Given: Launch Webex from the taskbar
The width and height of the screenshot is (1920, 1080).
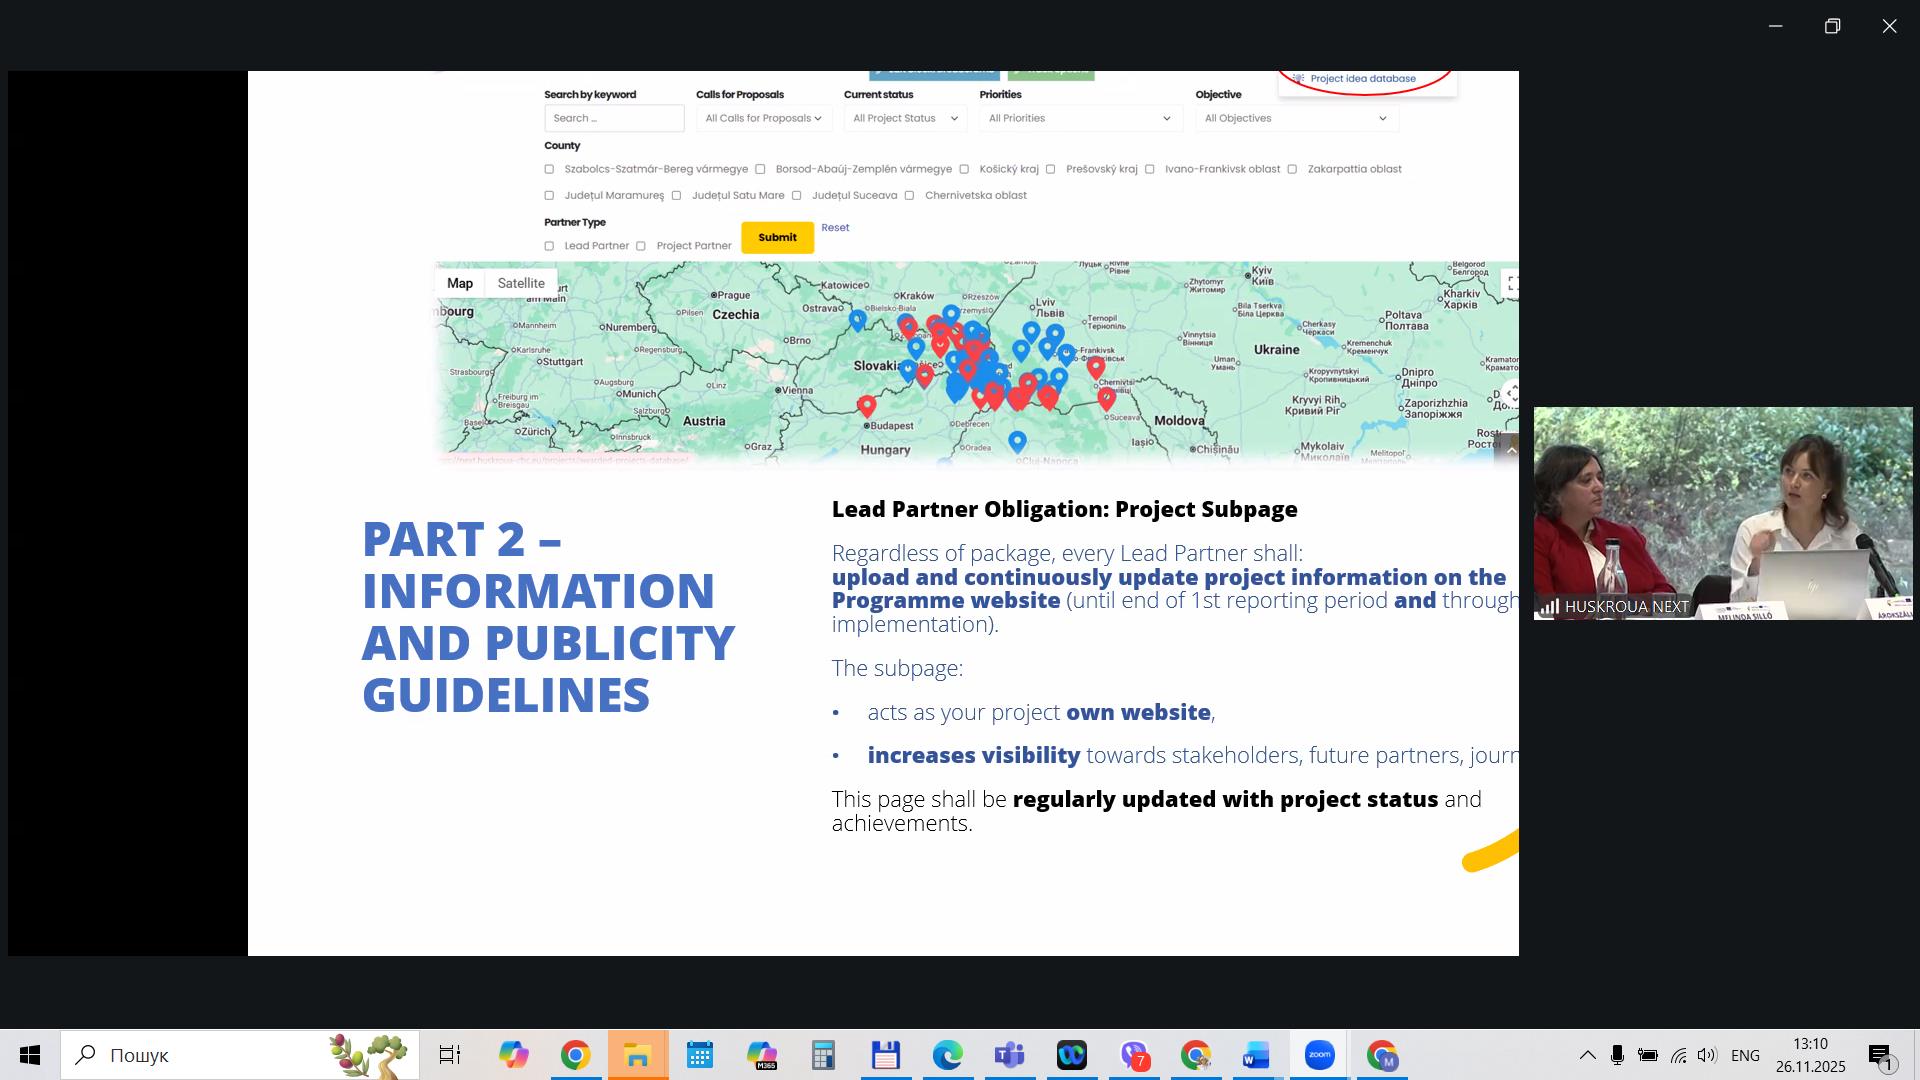Looking at the screenshot, I should (1071, 1055).
